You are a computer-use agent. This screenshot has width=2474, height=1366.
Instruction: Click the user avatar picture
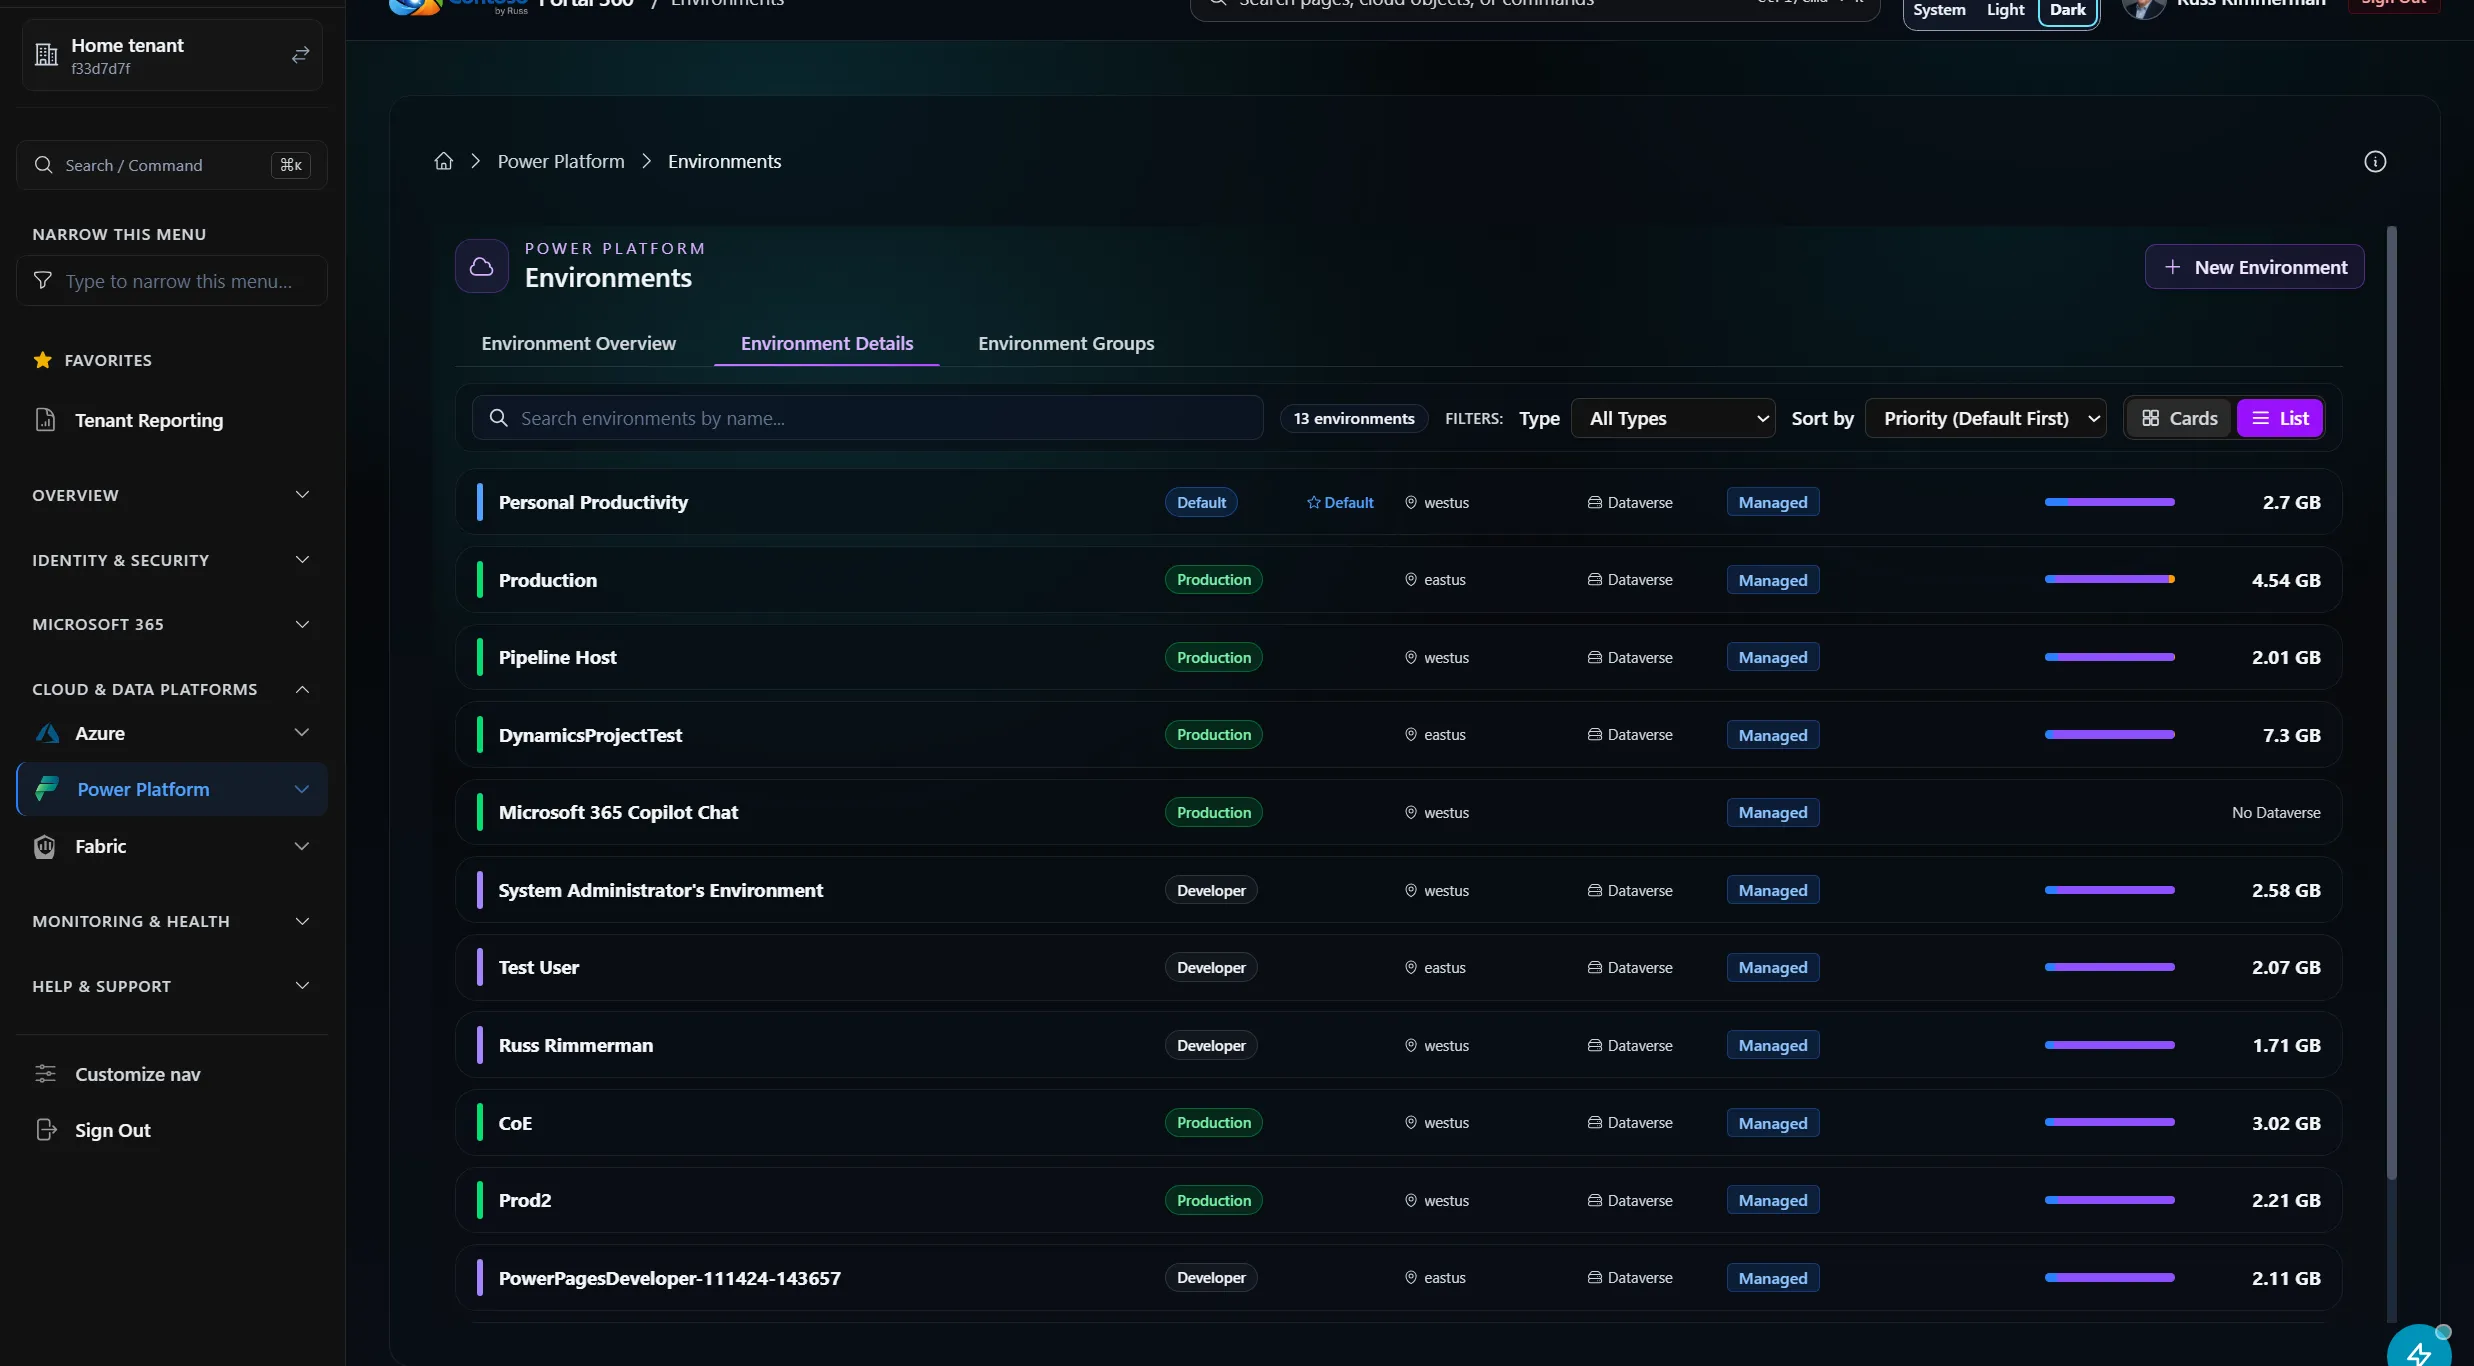[x=2143, y=8]
